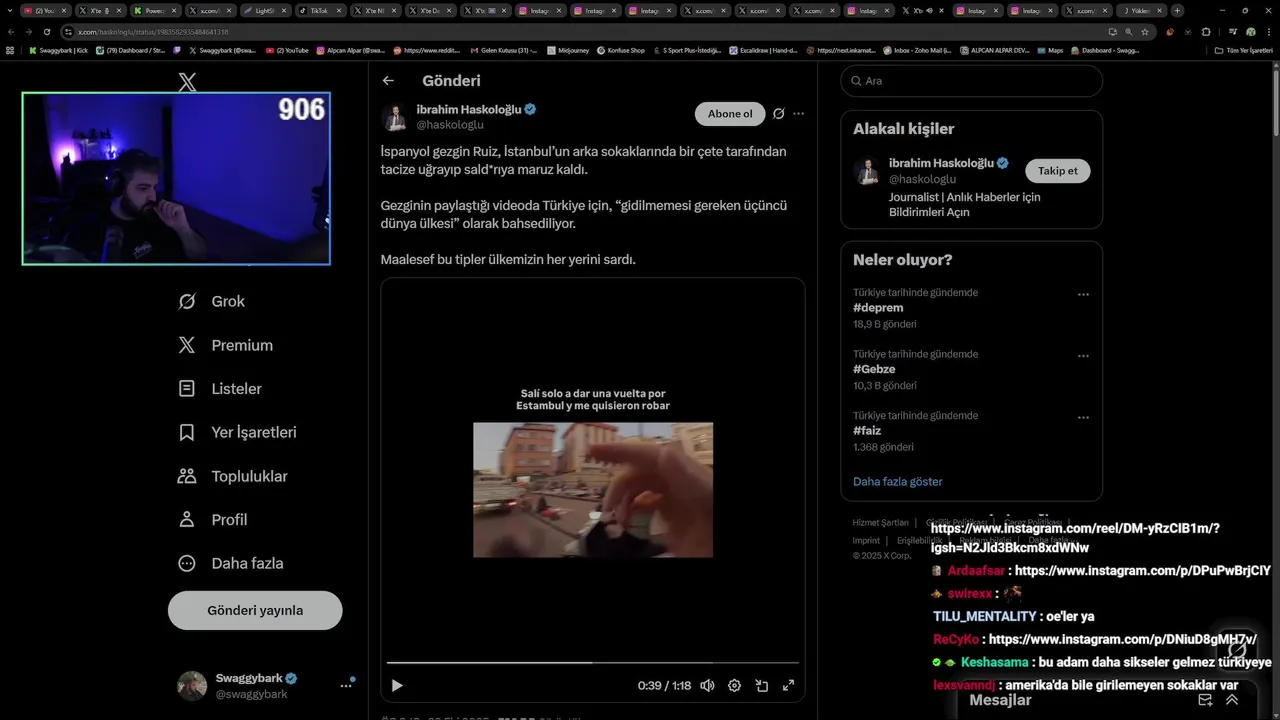Click Imprint footer link
Screen dimensions: 1280x720
point(866,541)
